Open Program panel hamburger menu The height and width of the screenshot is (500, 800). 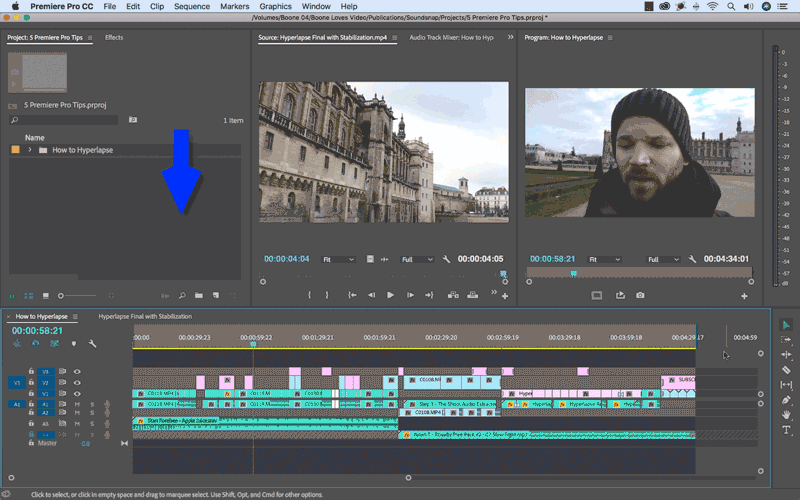click(610, 38)
